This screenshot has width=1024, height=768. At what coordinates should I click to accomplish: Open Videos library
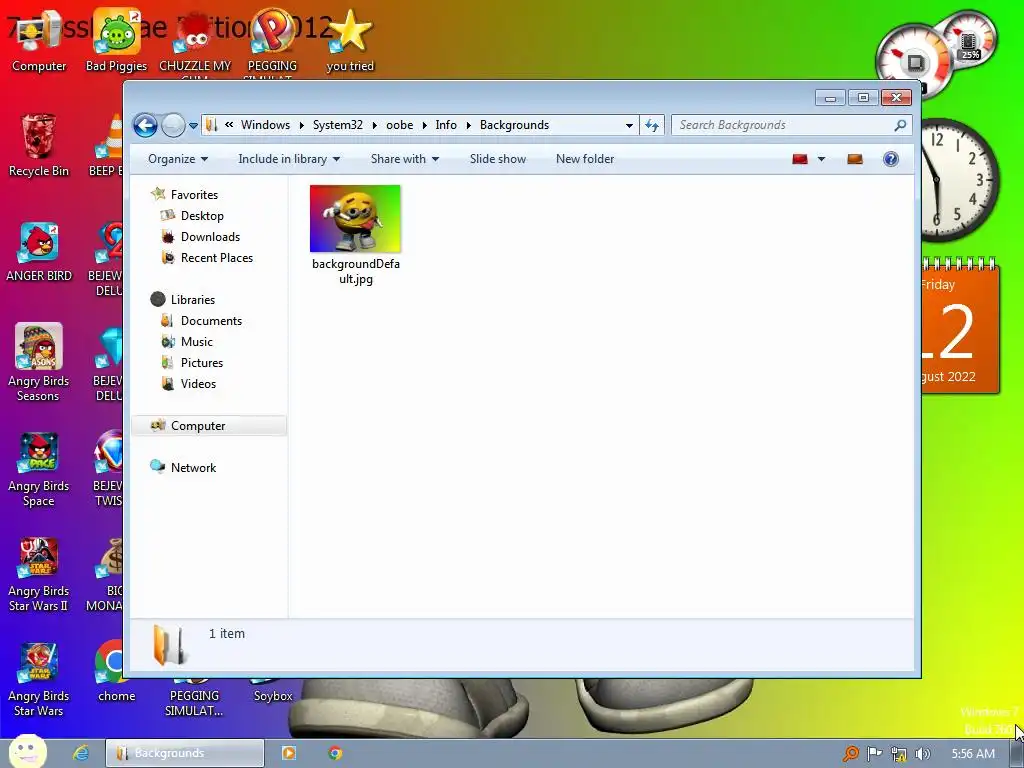click(198, 383)
